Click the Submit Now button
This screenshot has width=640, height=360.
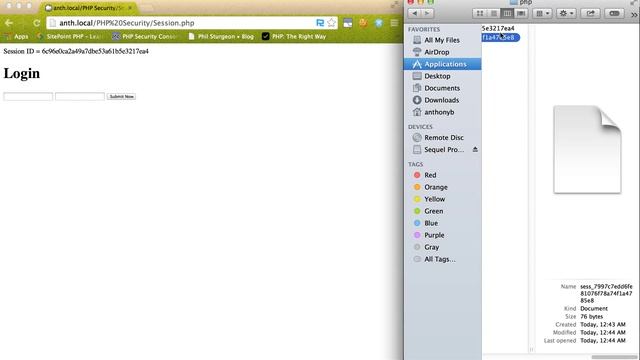pyautogui.click(x=121, y=96)
